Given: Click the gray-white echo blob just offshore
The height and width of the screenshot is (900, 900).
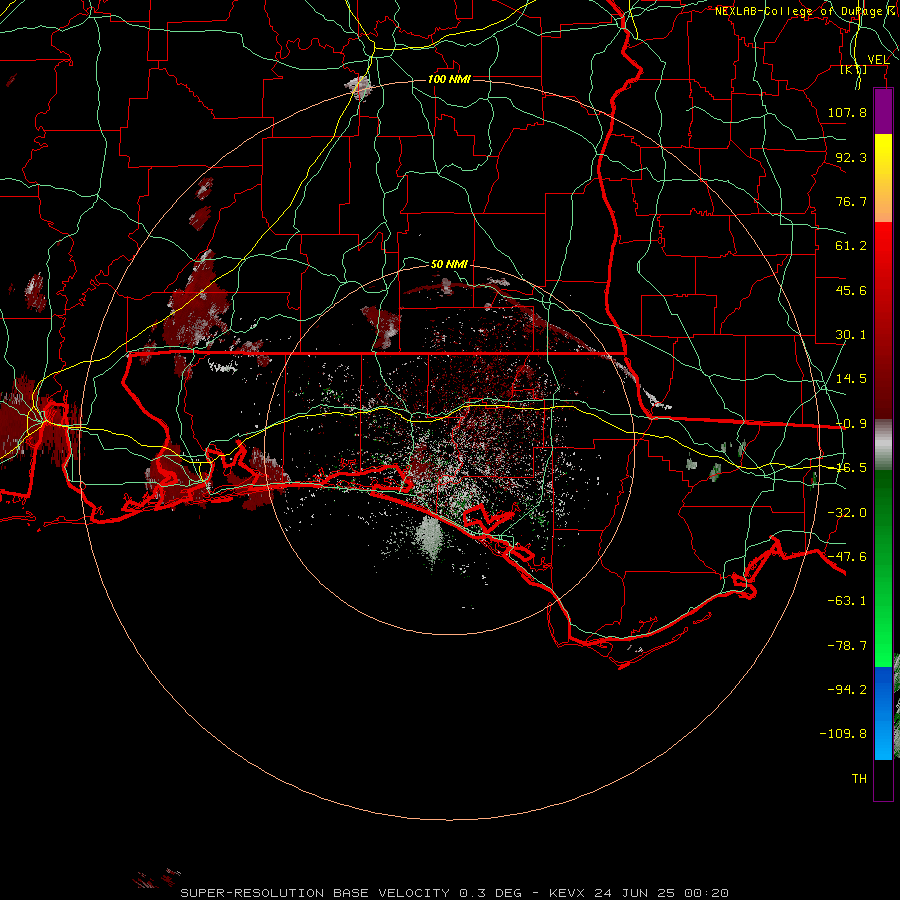Looking at the screenshot, I should pos(429,537).
